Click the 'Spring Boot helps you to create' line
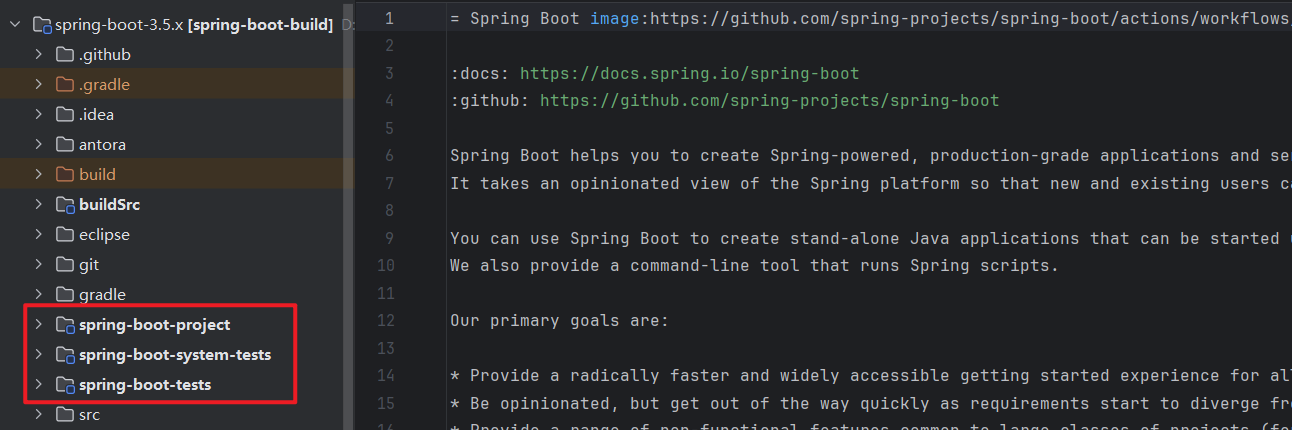This screenshot has height=430, width=1292. tap(870, 156)
